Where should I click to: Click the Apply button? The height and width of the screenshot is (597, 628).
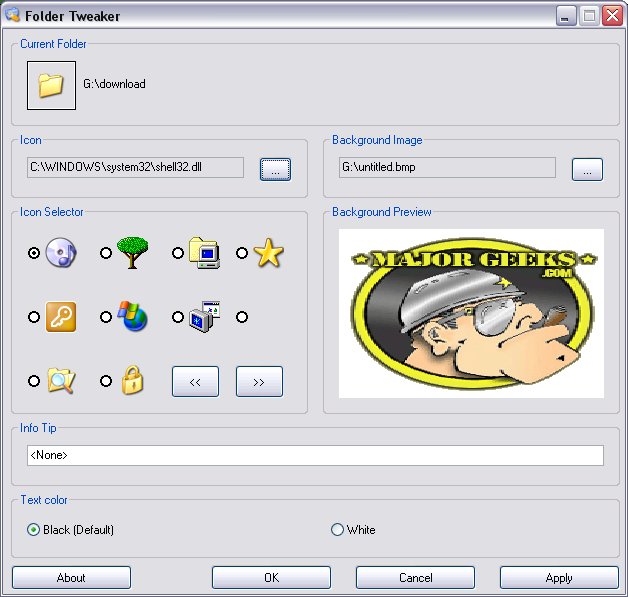(559, 577)
